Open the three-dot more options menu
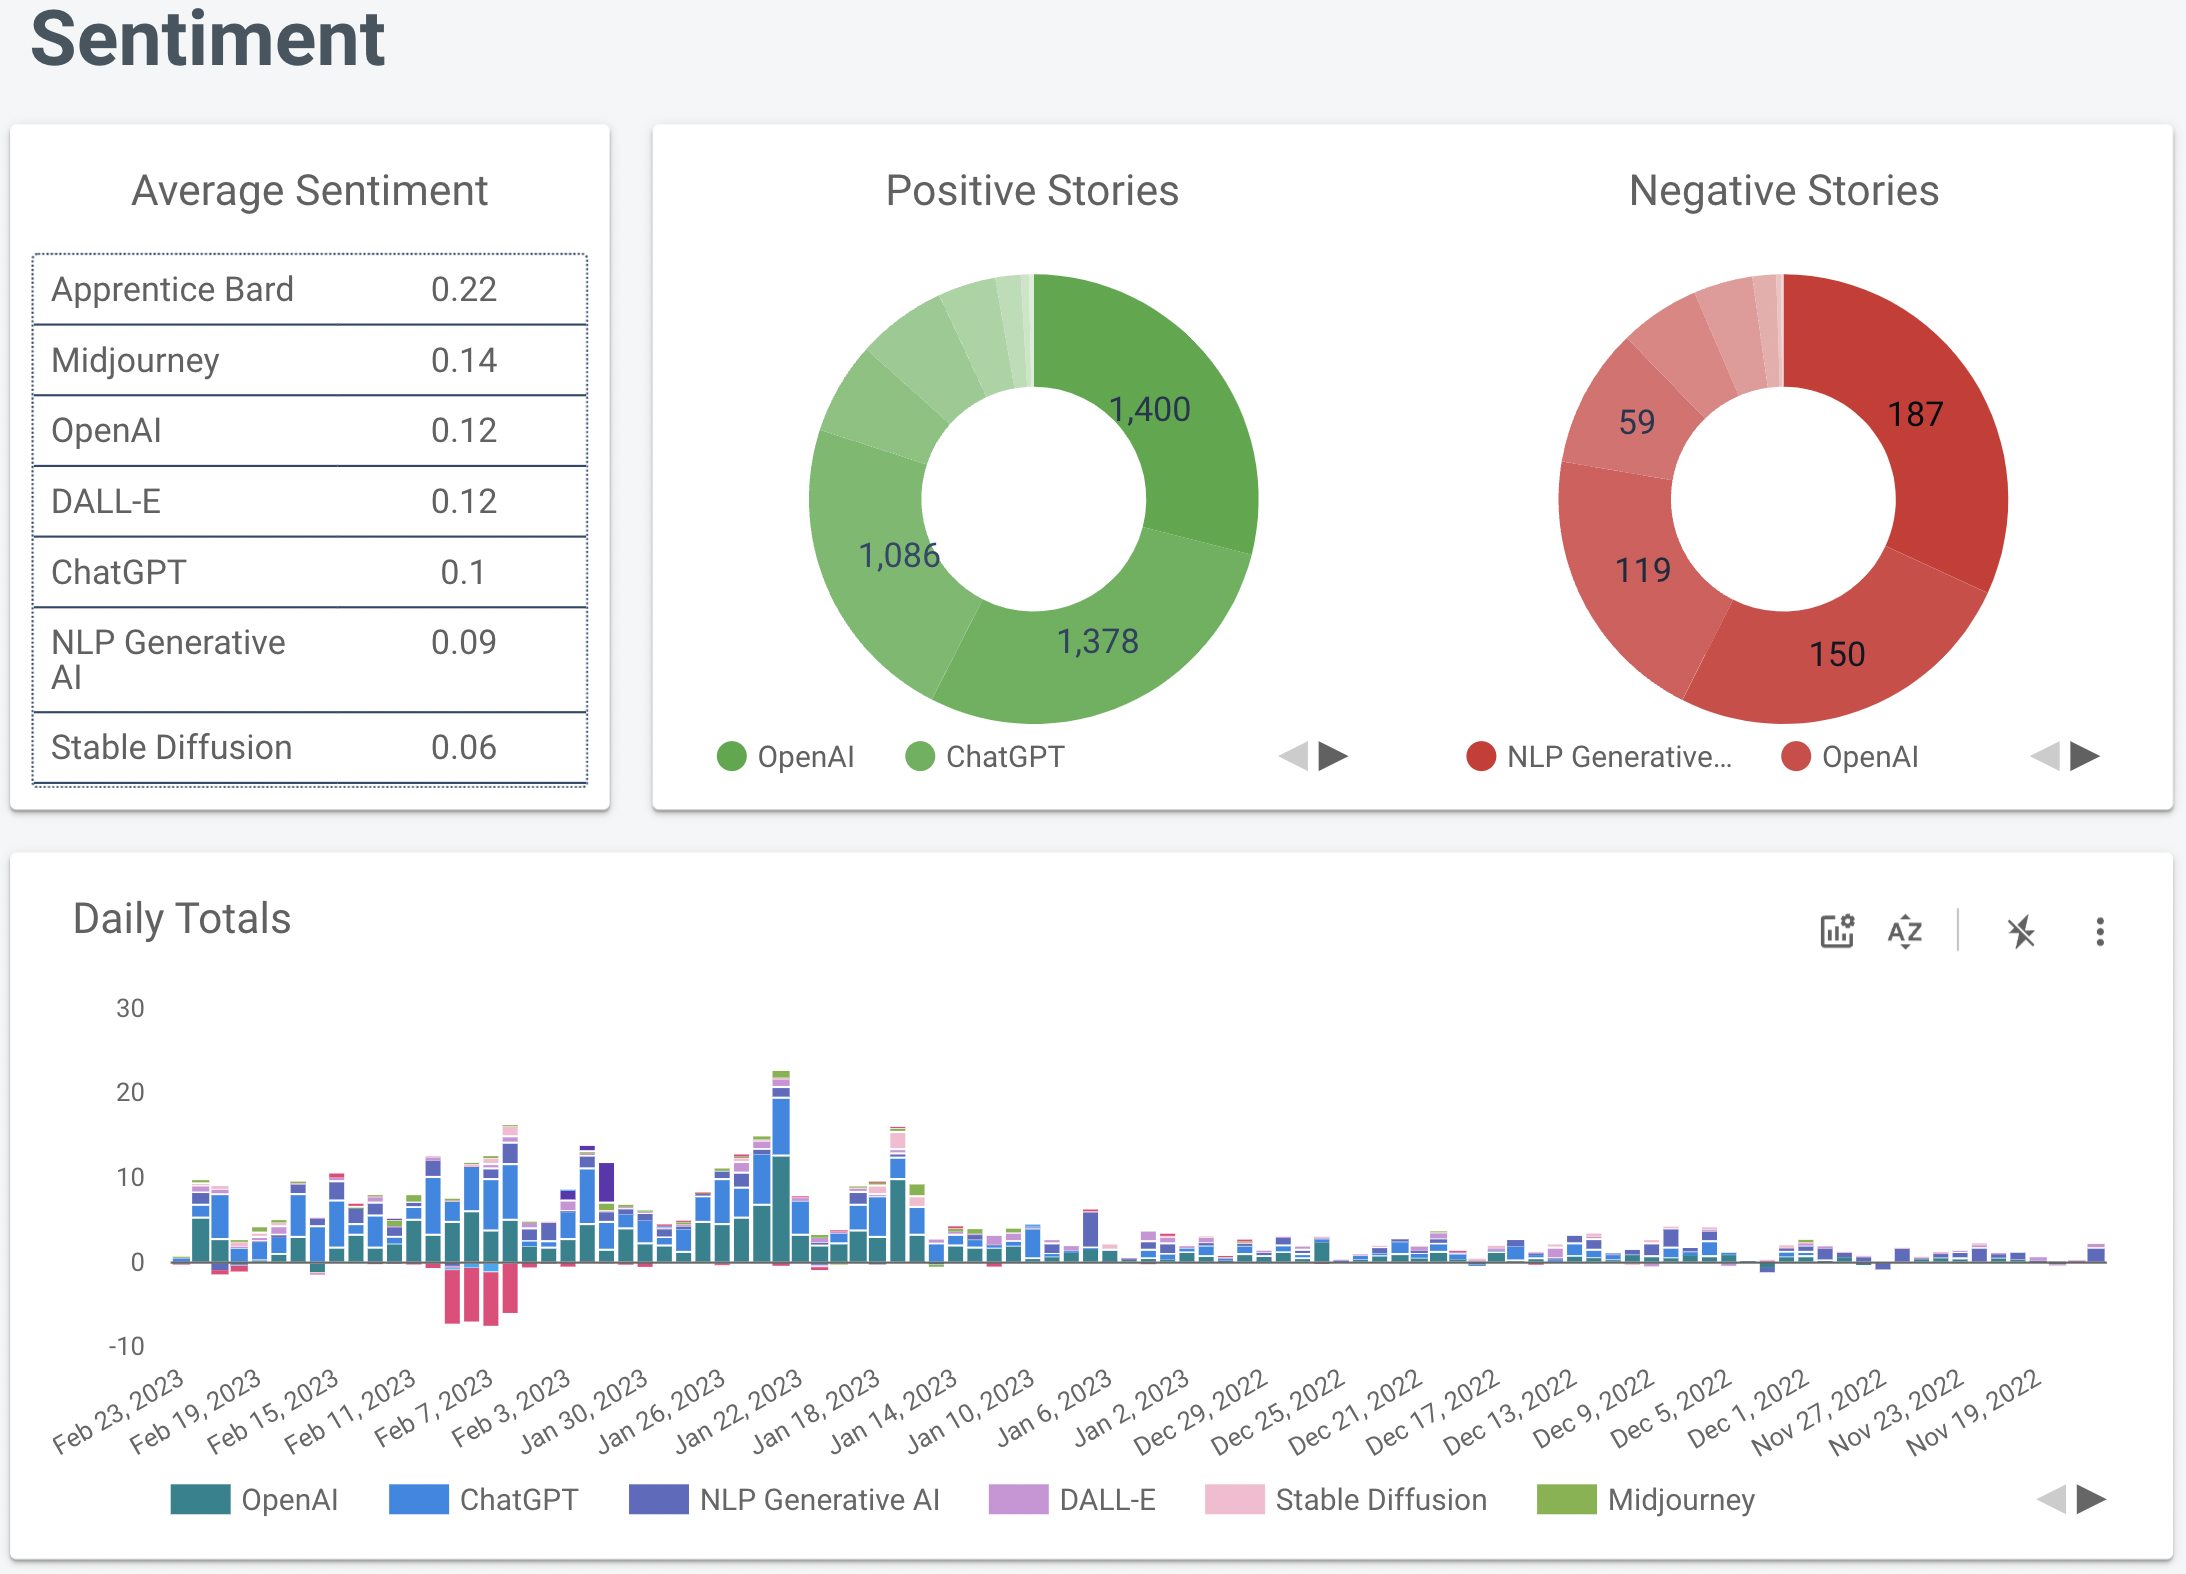 pyautogui.click(x=2100, y=931)
